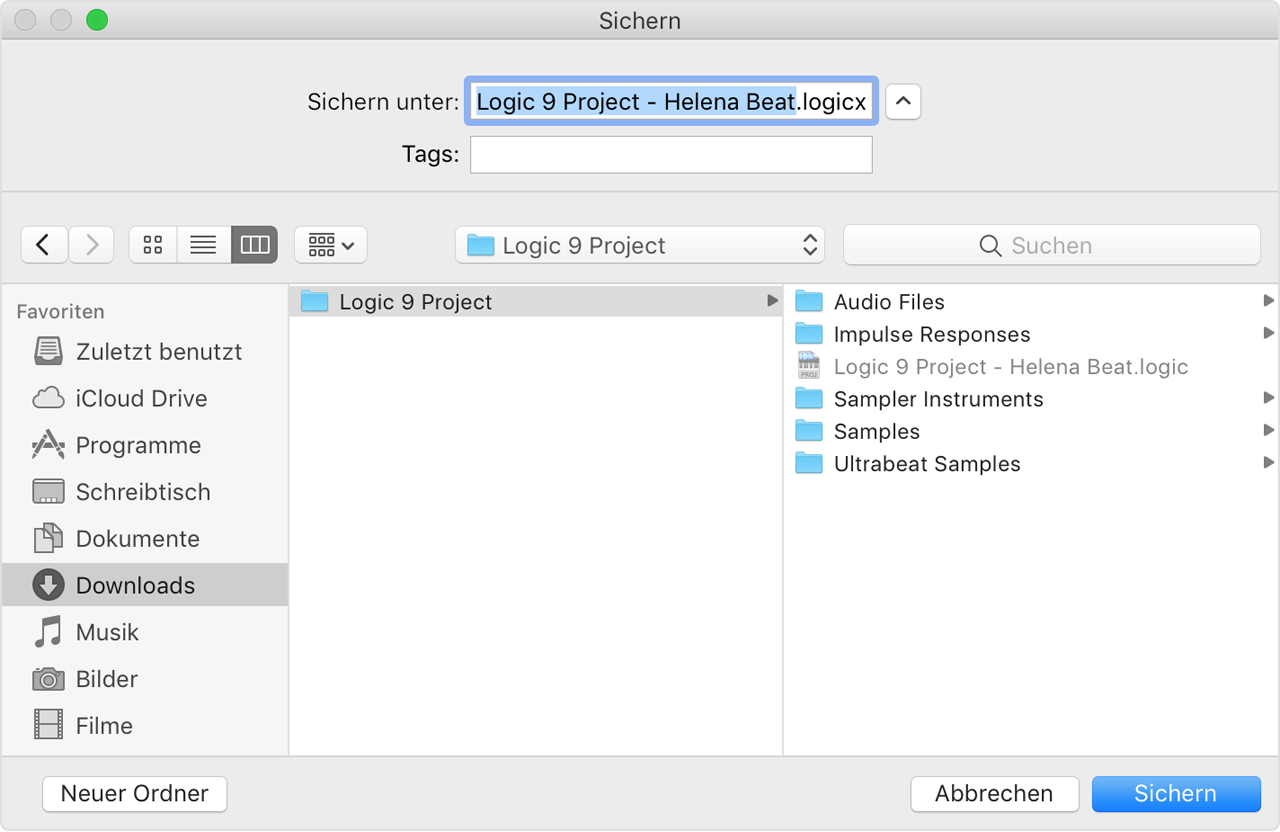
Task: Open the group-by arrangement dropdown
Action: [x=331, y=245]
